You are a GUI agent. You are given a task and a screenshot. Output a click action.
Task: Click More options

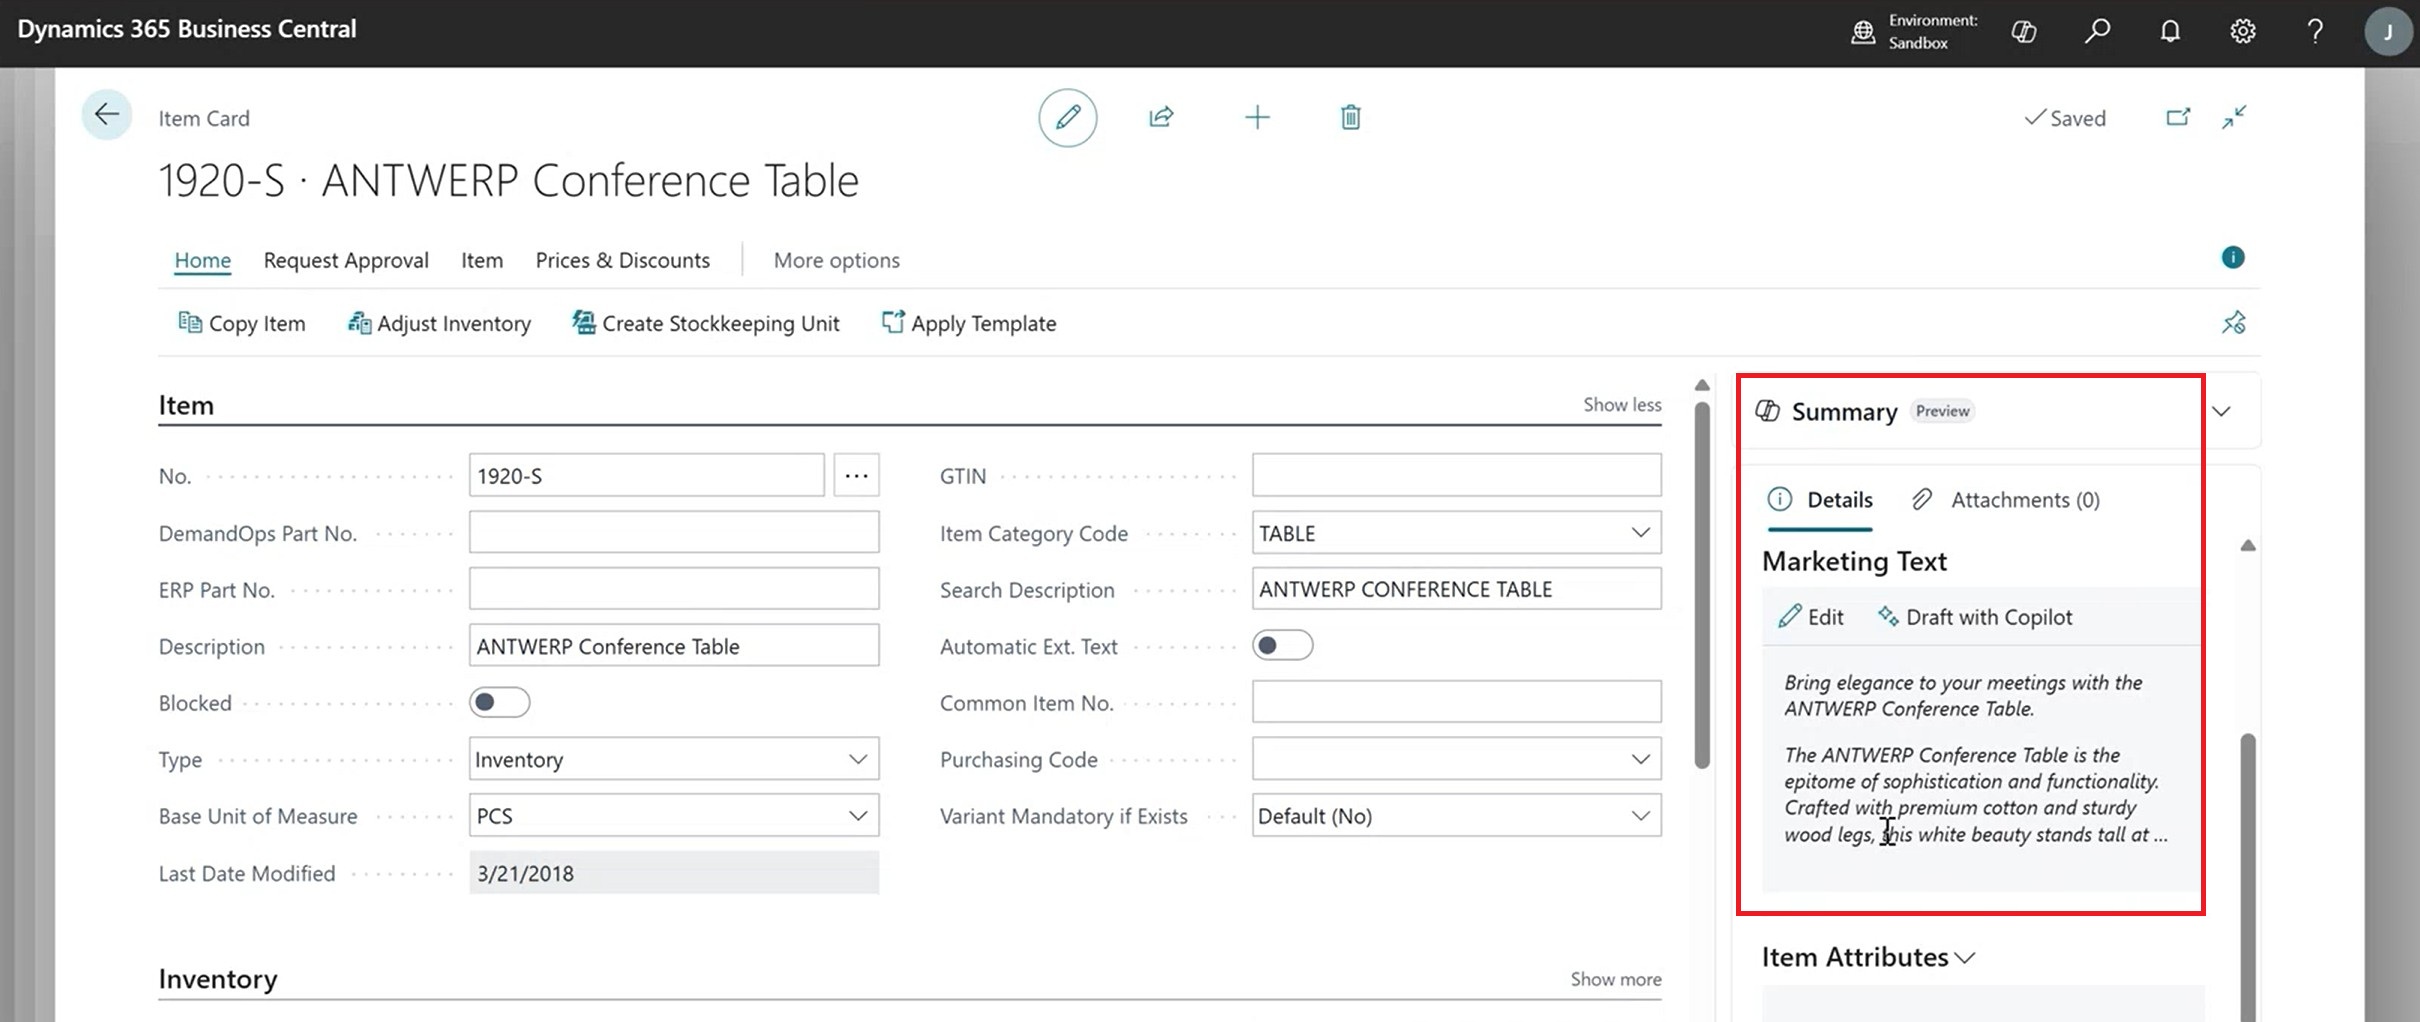tap(836, 260)
